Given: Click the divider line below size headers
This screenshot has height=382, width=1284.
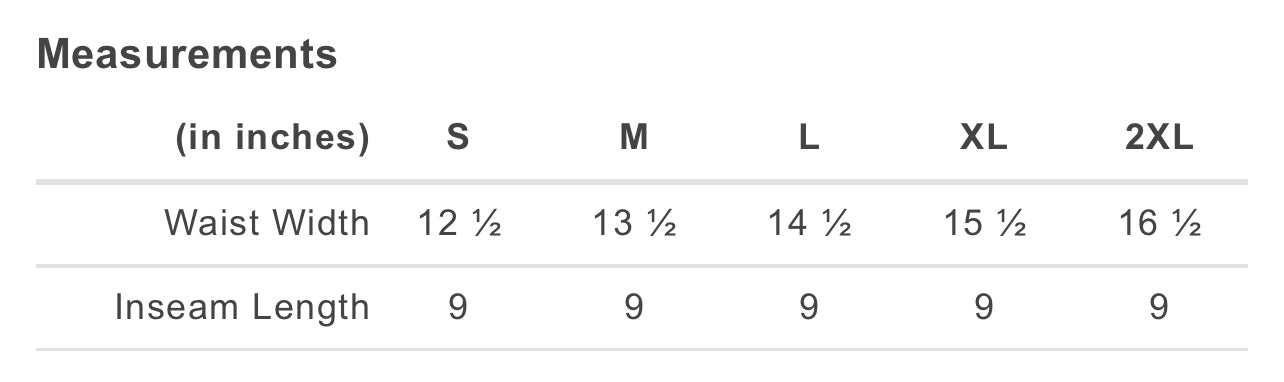Looking at the screenshot, I should (x=642, y=182).
